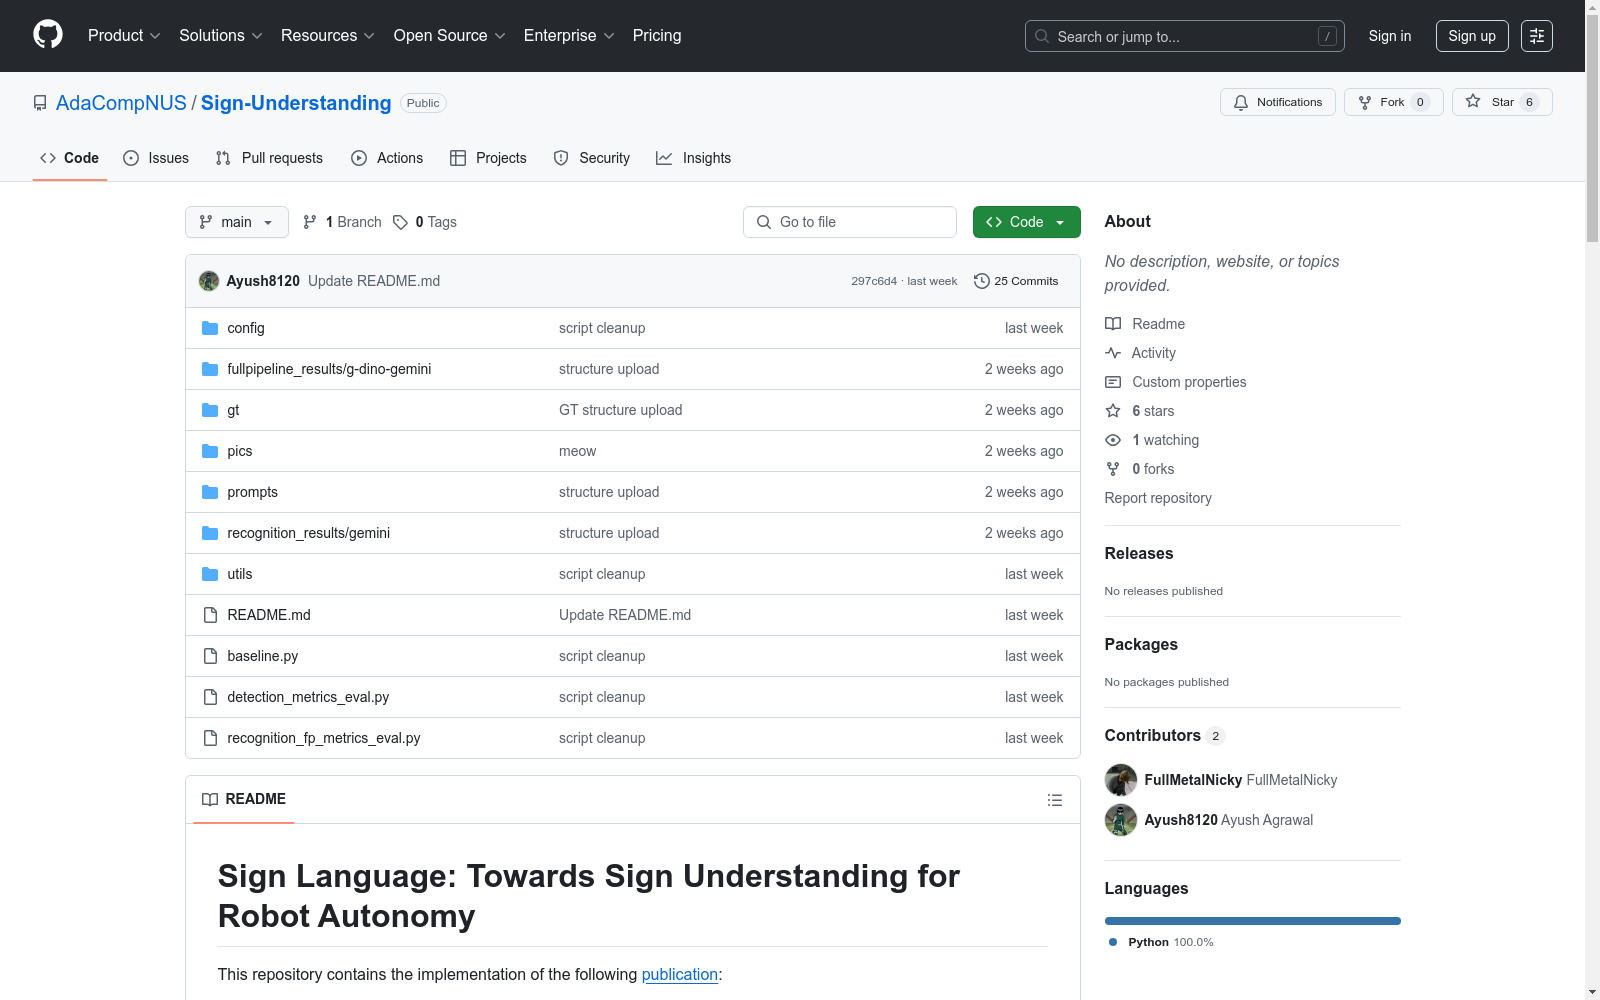Fork the repository
1600x1000 pixels.
(x=1393, y=102)
